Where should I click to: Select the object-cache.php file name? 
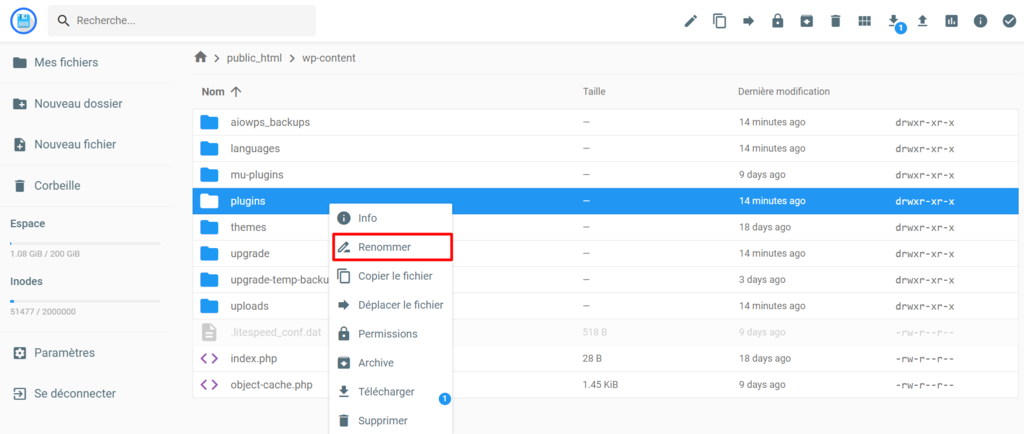pos(272,384)
